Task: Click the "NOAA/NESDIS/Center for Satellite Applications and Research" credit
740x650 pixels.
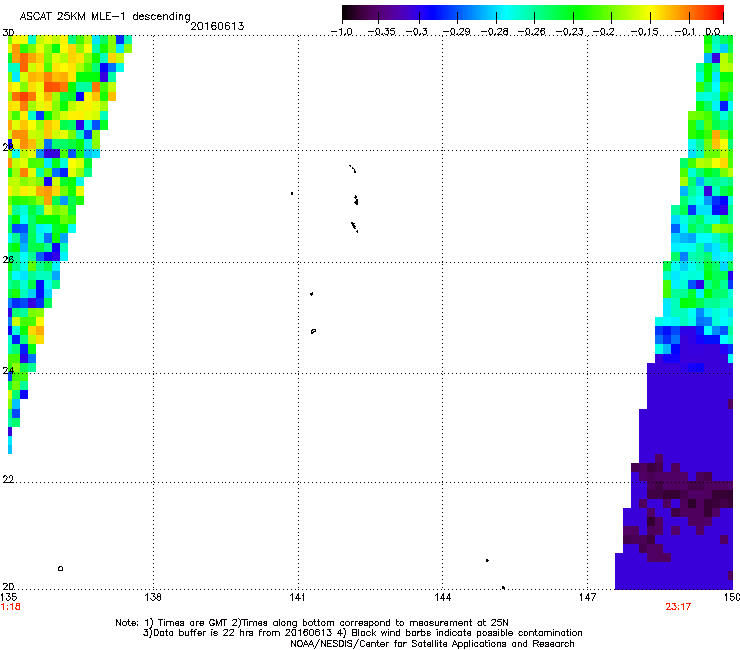Action: coord(432,644)
